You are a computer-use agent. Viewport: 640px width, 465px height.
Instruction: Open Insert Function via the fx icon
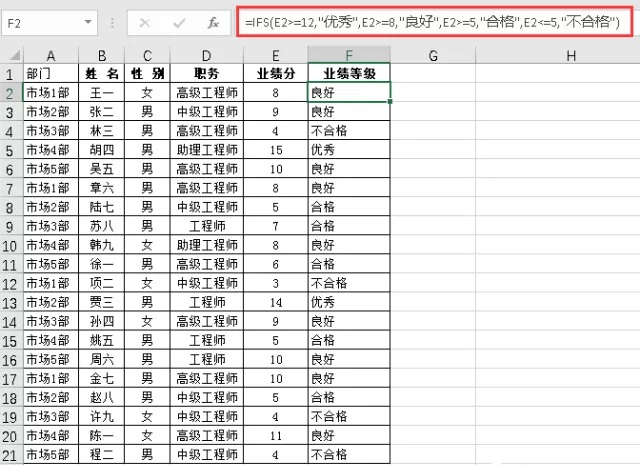[x=213, y=22]
